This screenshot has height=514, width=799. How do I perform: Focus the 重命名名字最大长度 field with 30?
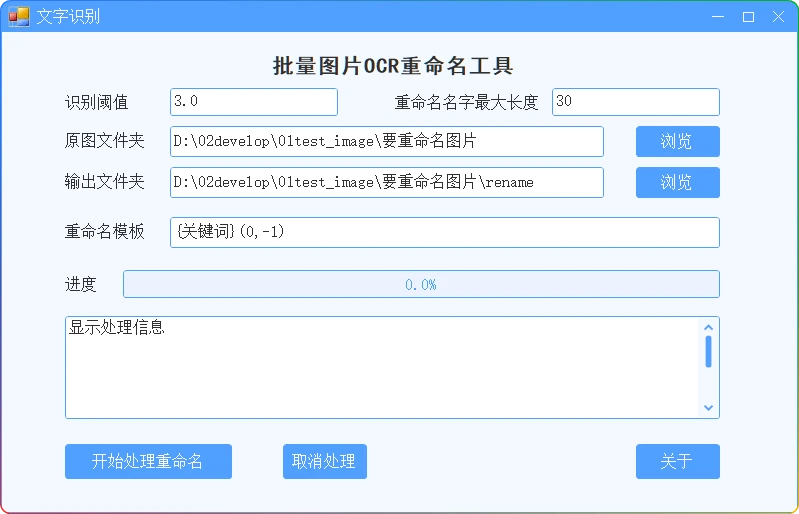click(x=635, y=102)
